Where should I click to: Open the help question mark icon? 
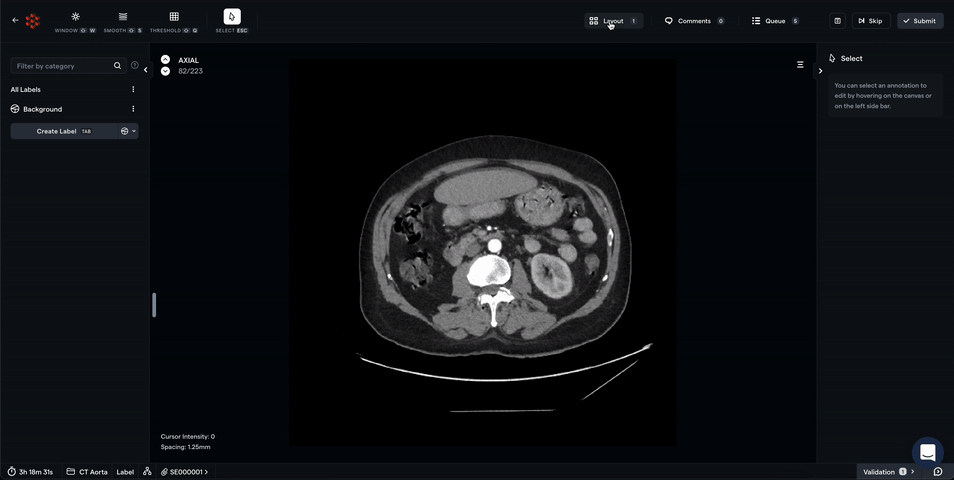click(134, 65)
